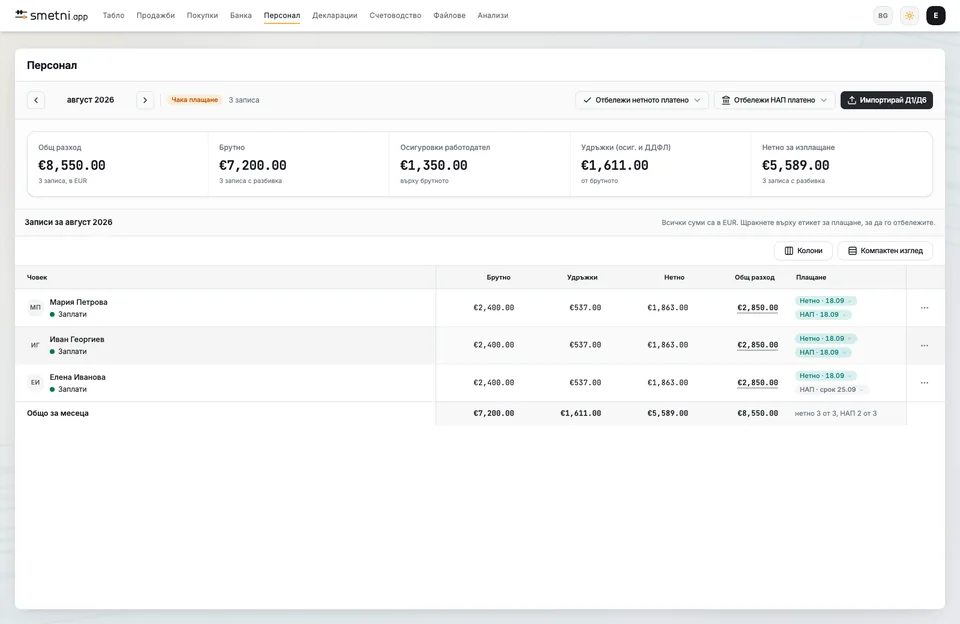
Task: Click the Общ разход €8,550.00 summary card
Action: [x=118, y=164]
